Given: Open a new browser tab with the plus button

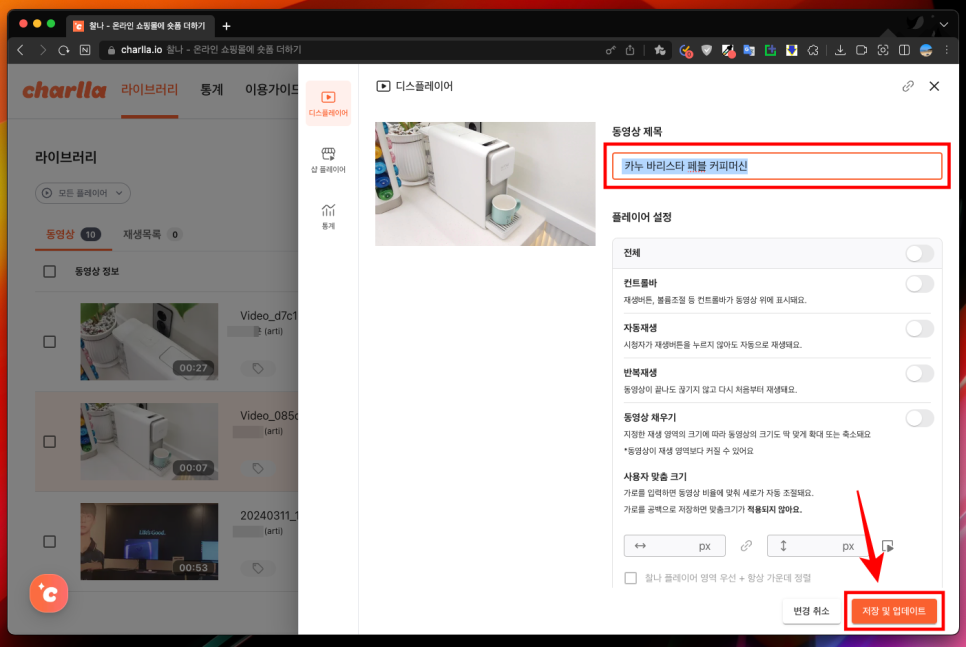Looking at the screenshot, I should coord(226,26).
